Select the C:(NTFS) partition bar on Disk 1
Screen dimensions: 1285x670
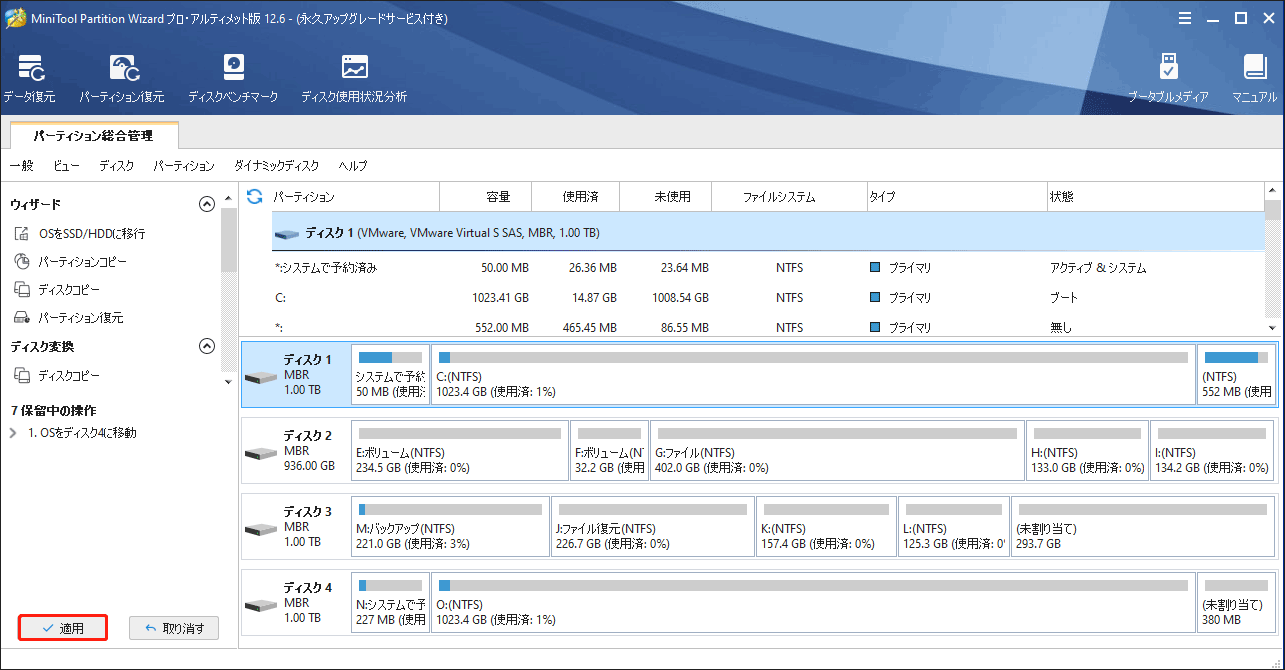812,375
